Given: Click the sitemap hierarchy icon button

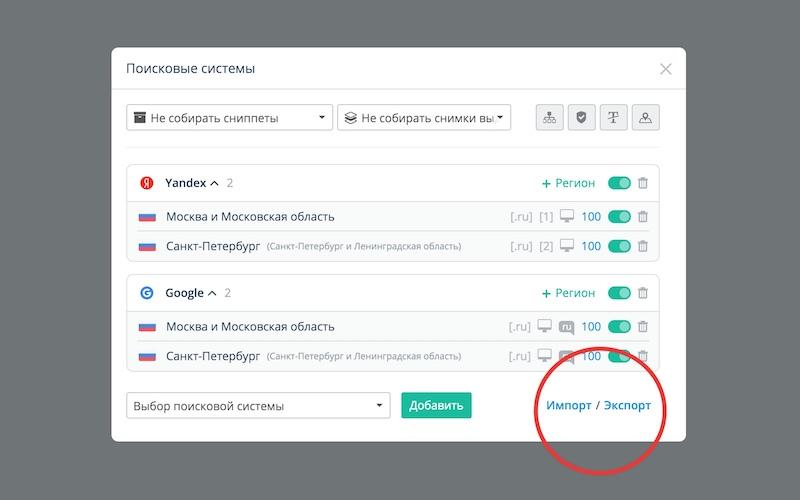Looking at the screenshot, I should (549, 117).
